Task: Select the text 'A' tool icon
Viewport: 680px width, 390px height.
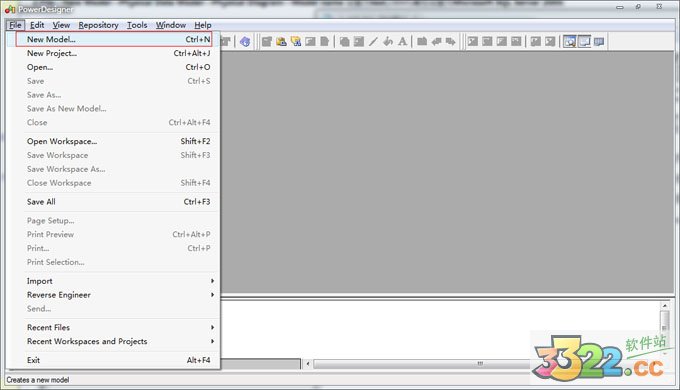Action: pyautogui.click(x=402, y=42)
